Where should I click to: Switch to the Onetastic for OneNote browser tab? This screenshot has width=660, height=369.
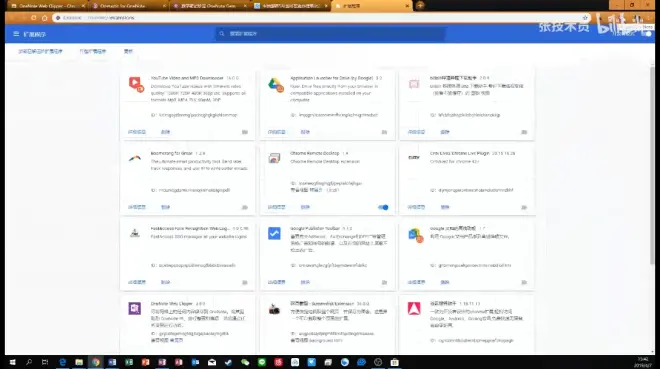click(x=128, y=6)
